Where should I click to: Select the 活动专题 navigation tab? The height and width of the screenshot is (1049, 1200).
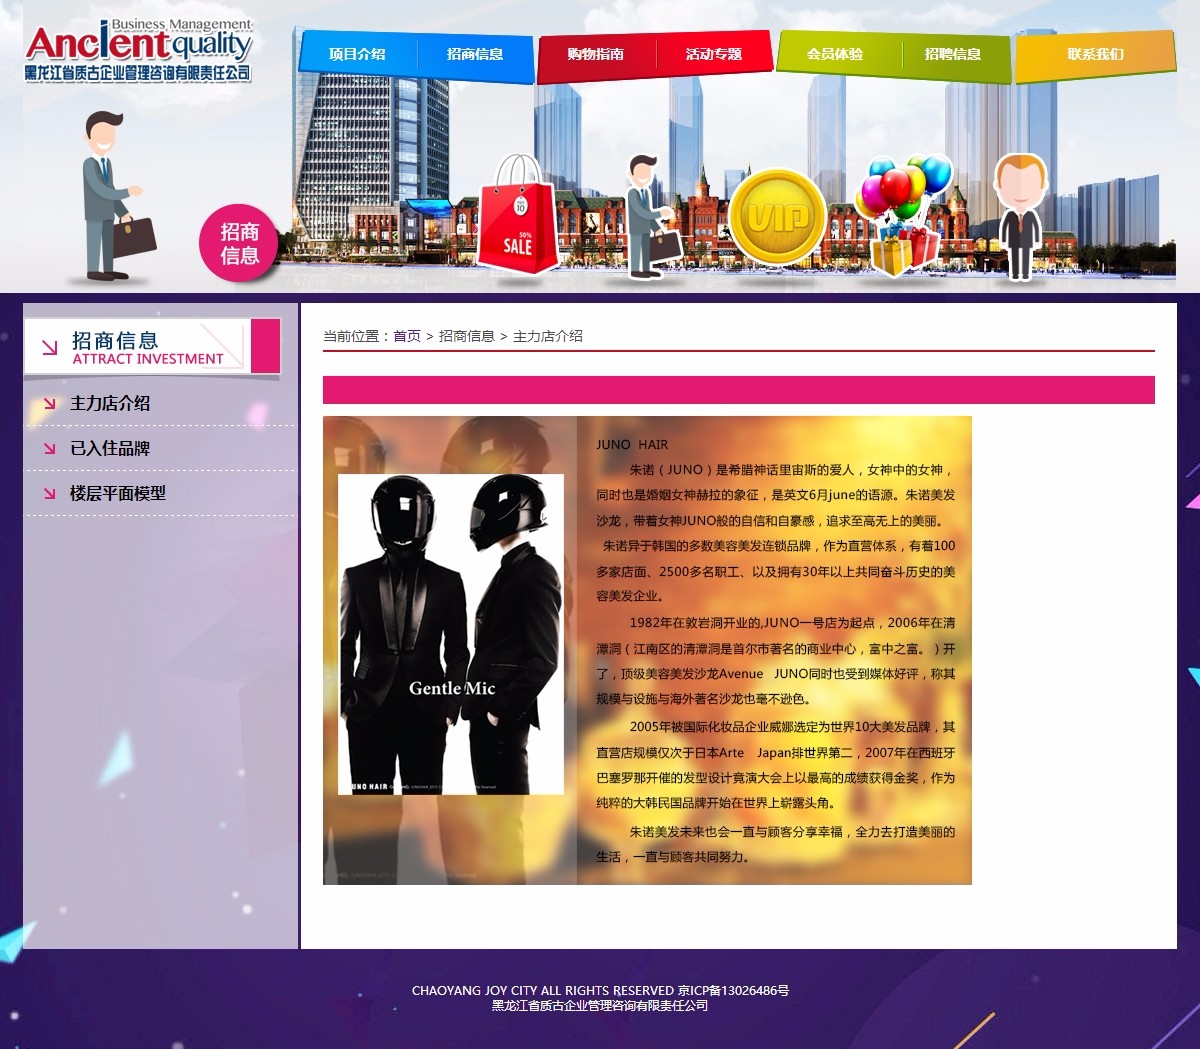[714, 54]
